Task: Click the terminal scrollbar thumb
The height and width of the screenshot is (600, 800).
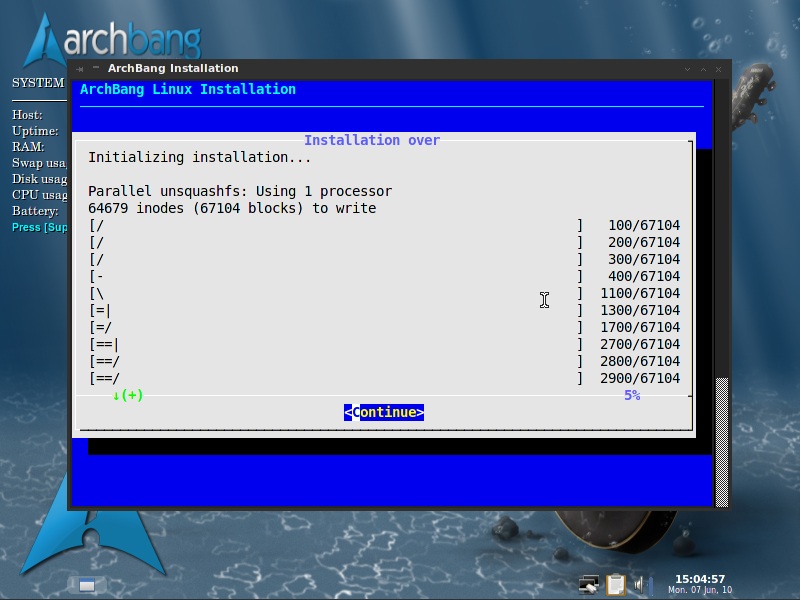Action: tap(721, 442)
